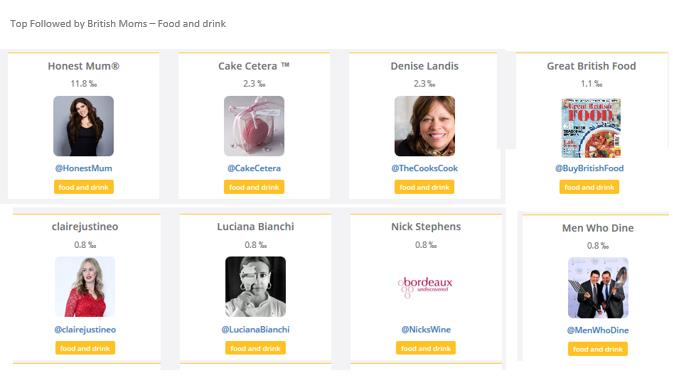The image size is (673, 377).
Task: Visit the @NicksWine handle
Action: [x=426, y=330]
